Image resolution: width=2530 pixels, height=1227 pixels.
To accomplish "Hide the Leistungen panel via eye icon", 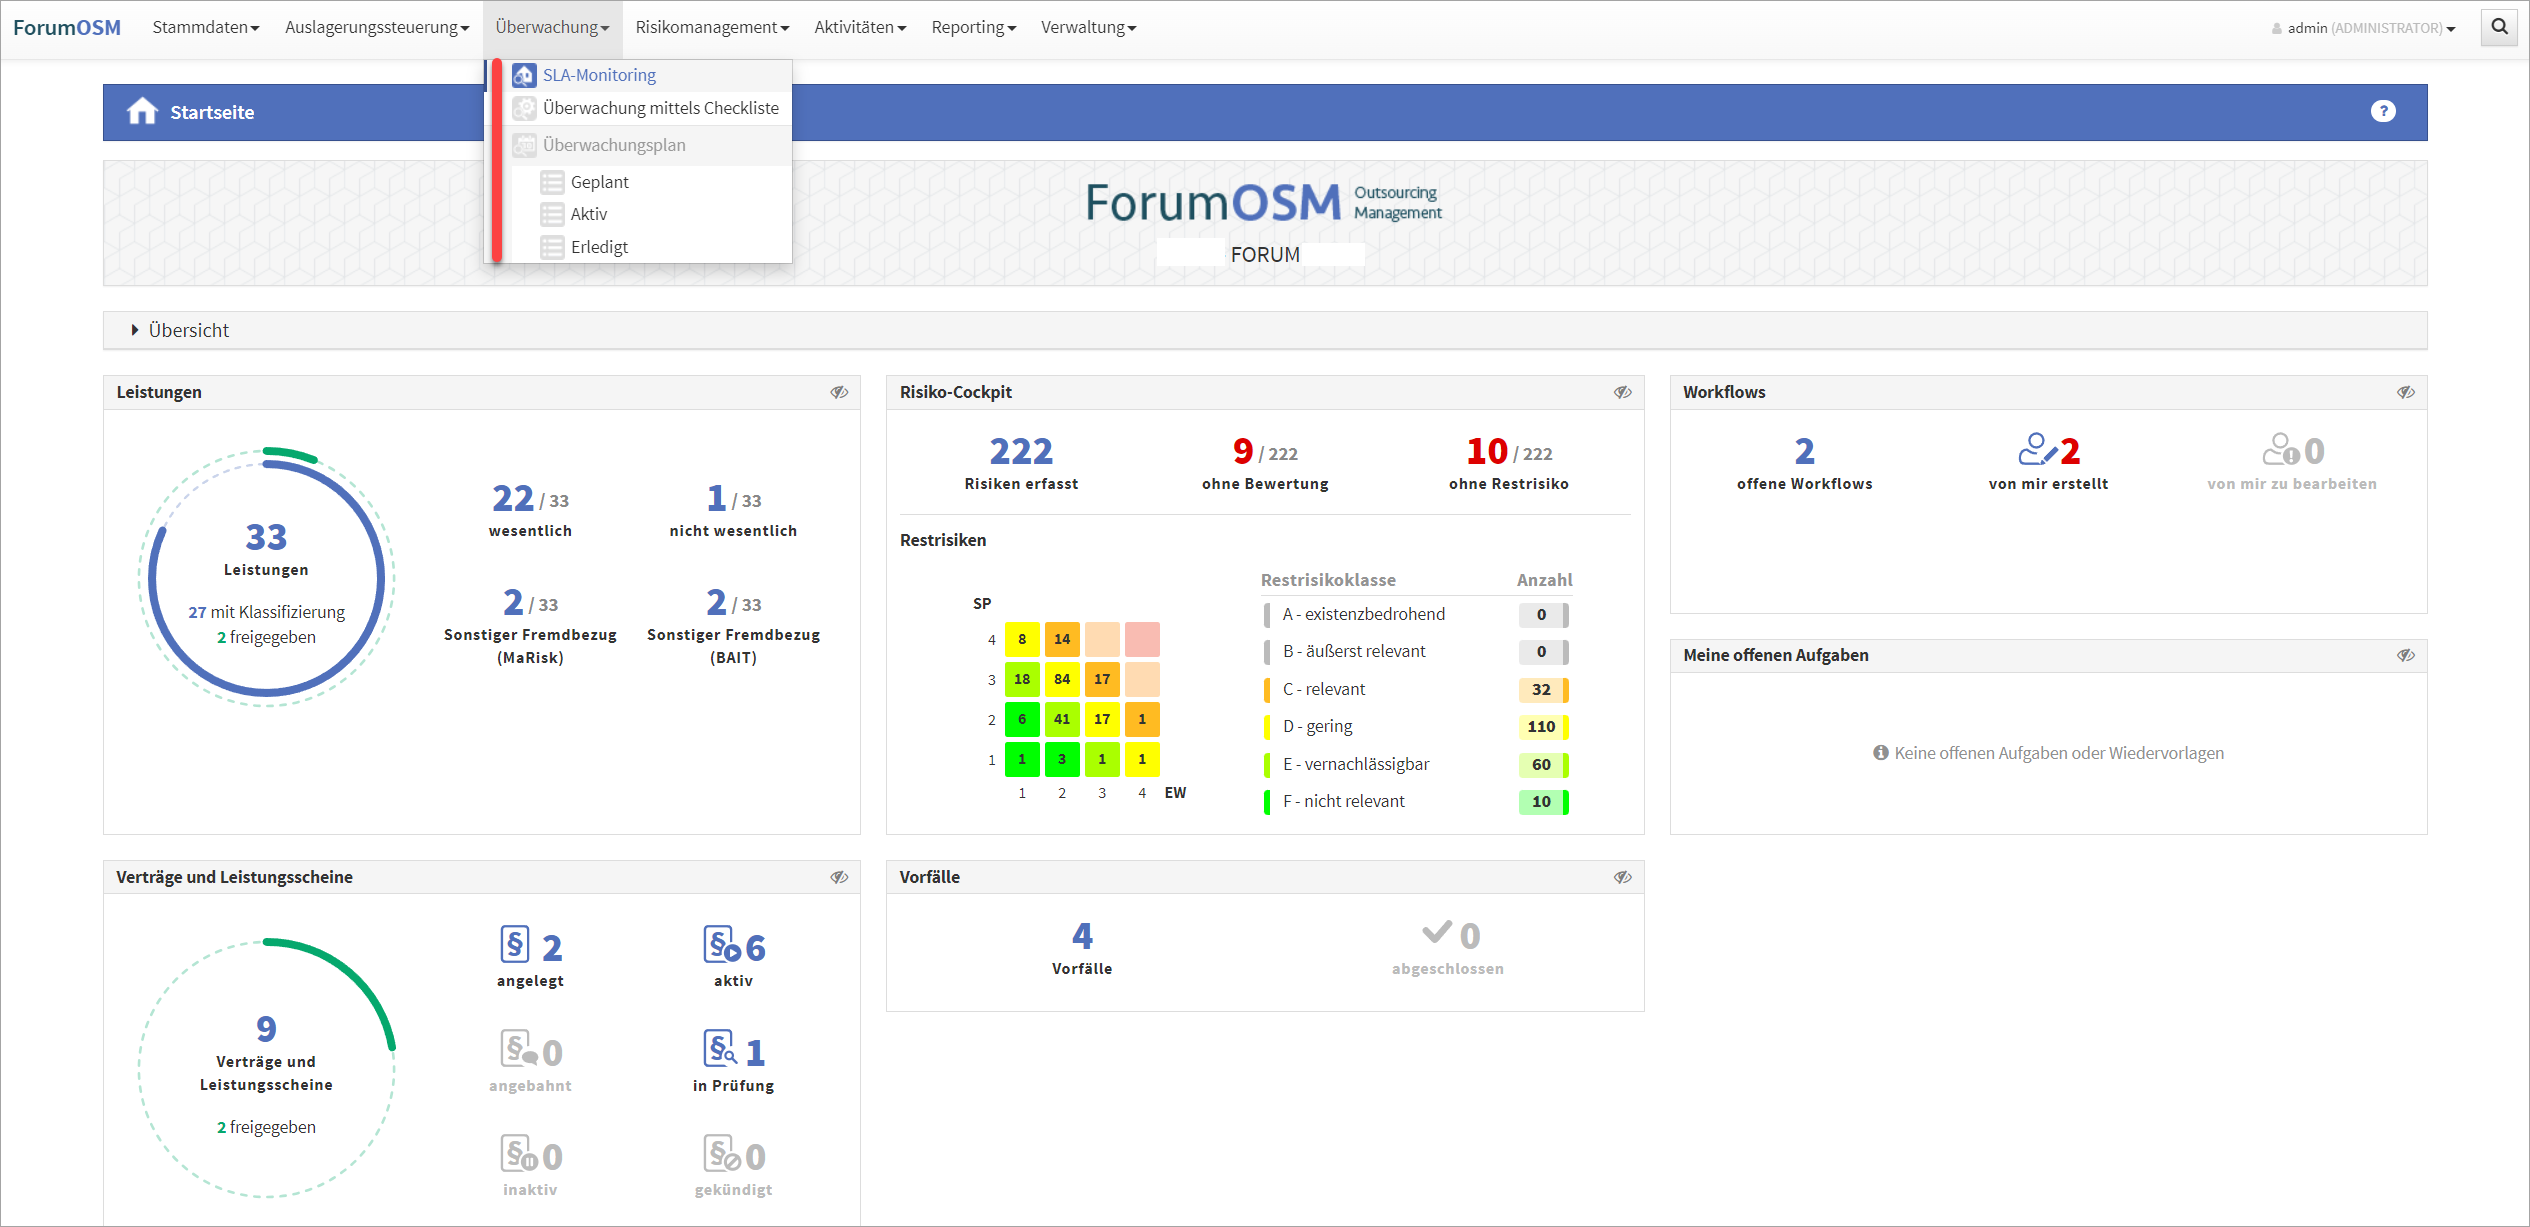I will [x=839, y=392].
